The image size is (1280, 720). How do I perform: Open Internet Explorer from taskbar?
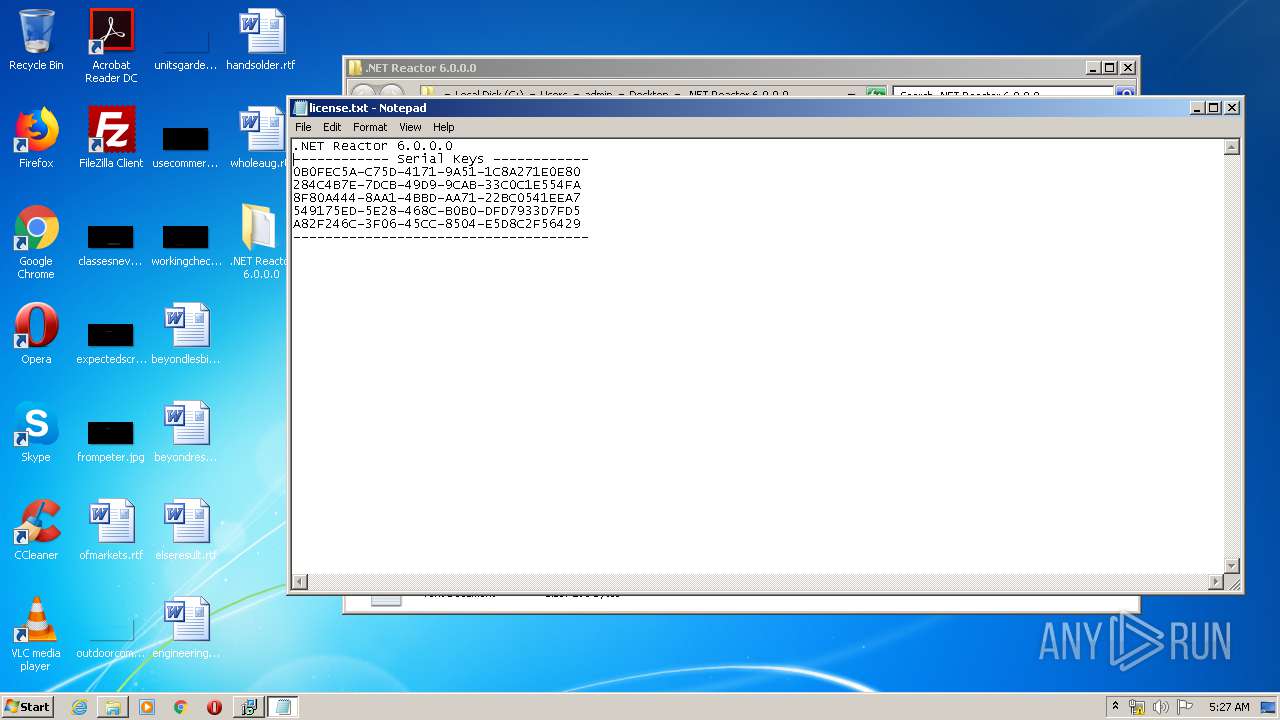point(79,707)
